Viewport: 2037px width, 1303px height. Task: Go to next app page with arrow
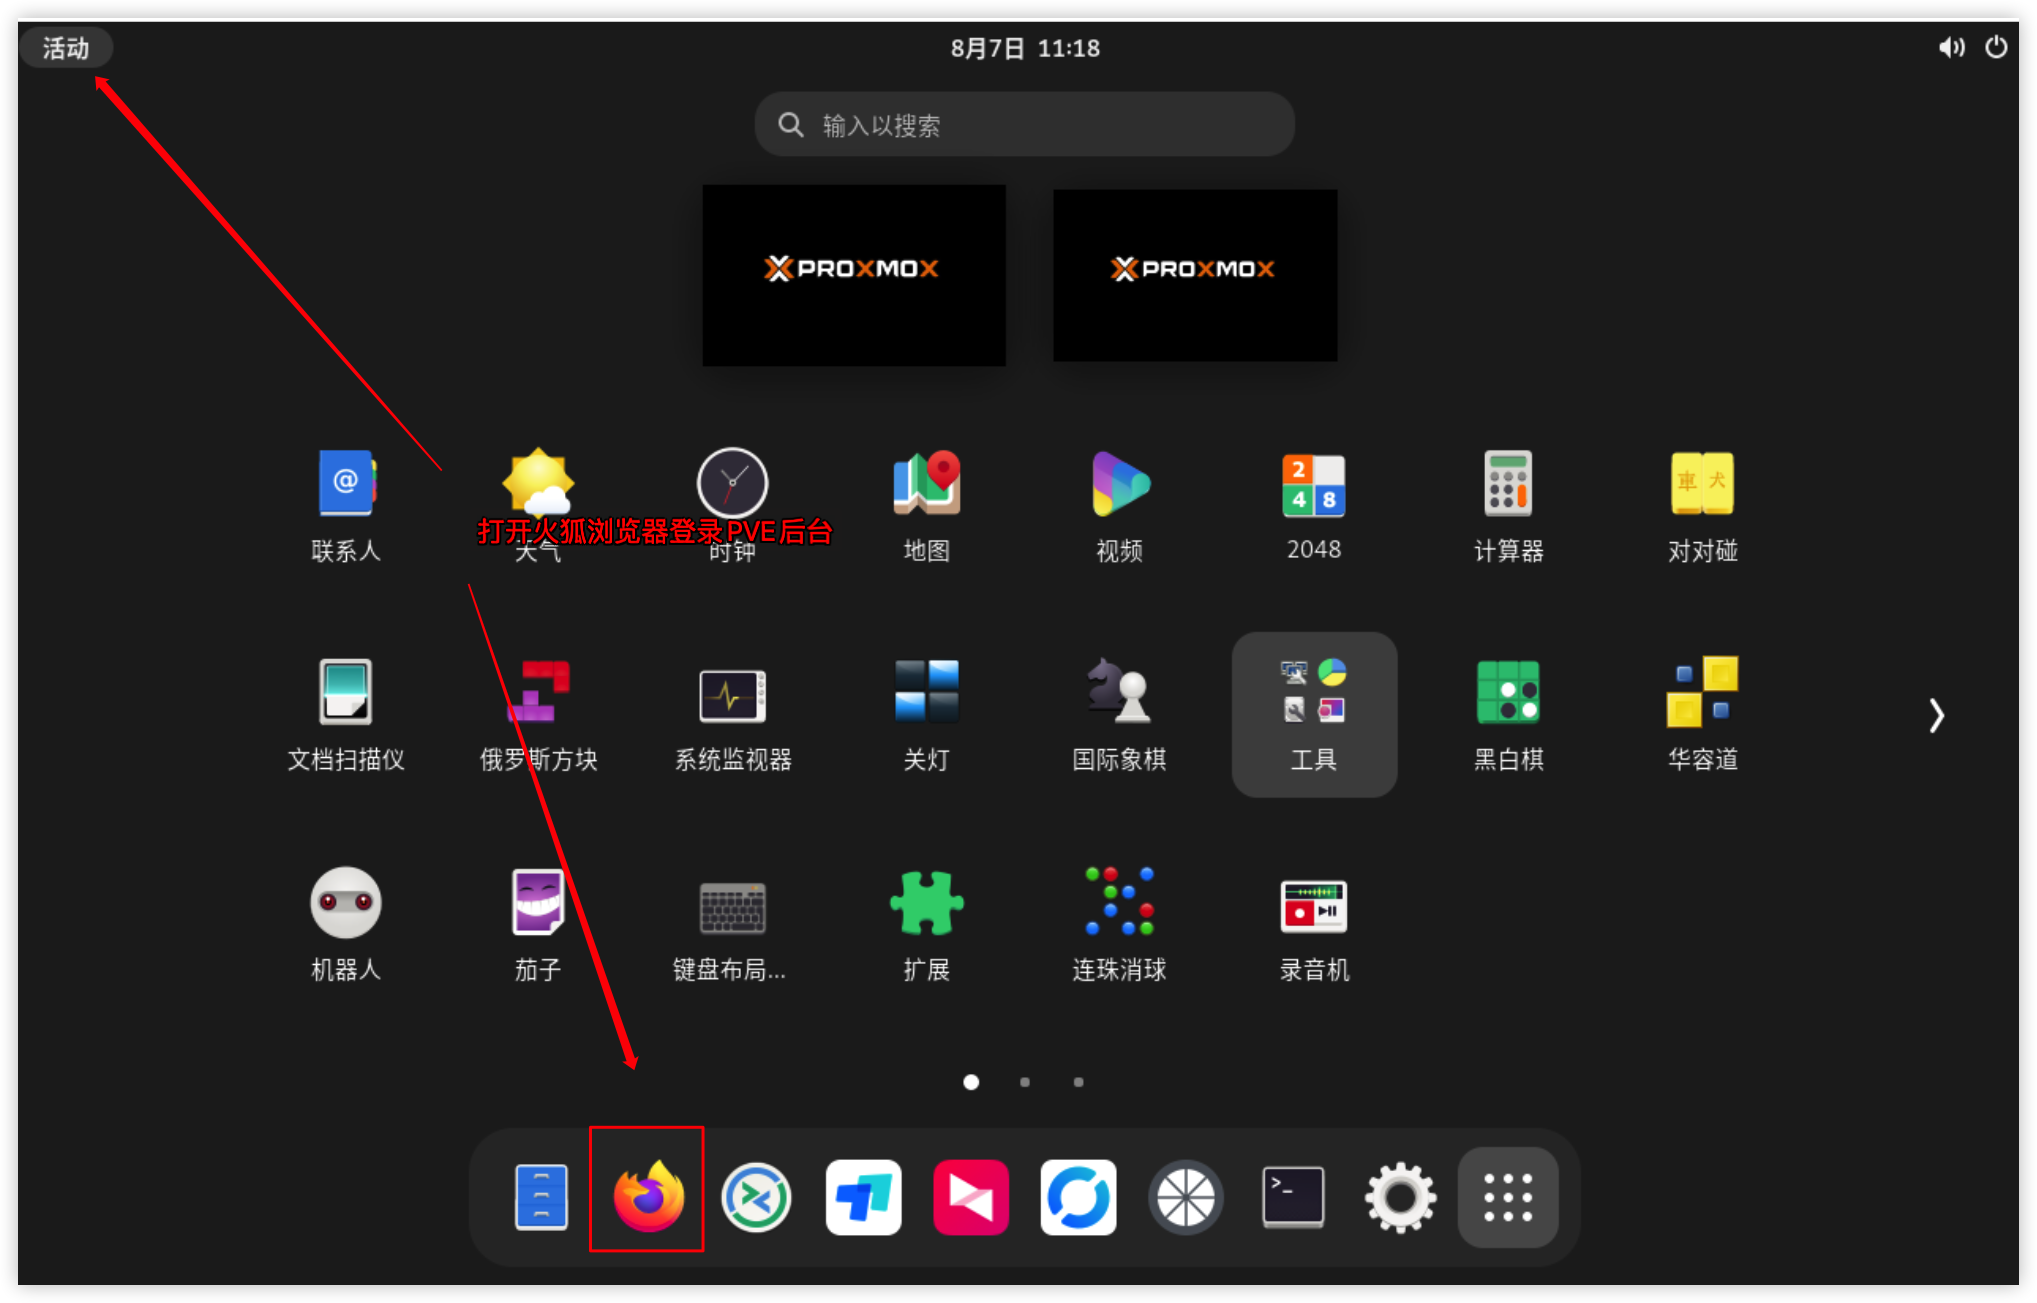coord(1936,715)
